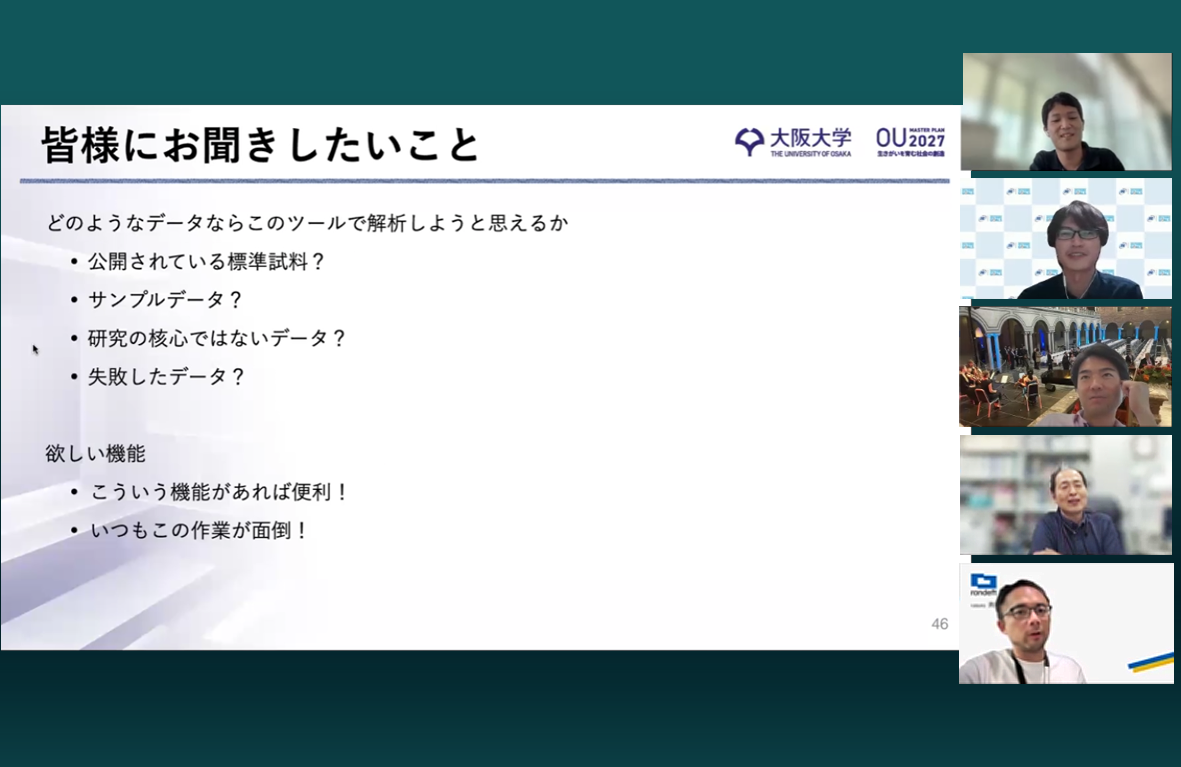This screenshot has width=1181, height=767.
Task: Select the video tile with checkered logo backdrop
Action: pos(1065,239)
